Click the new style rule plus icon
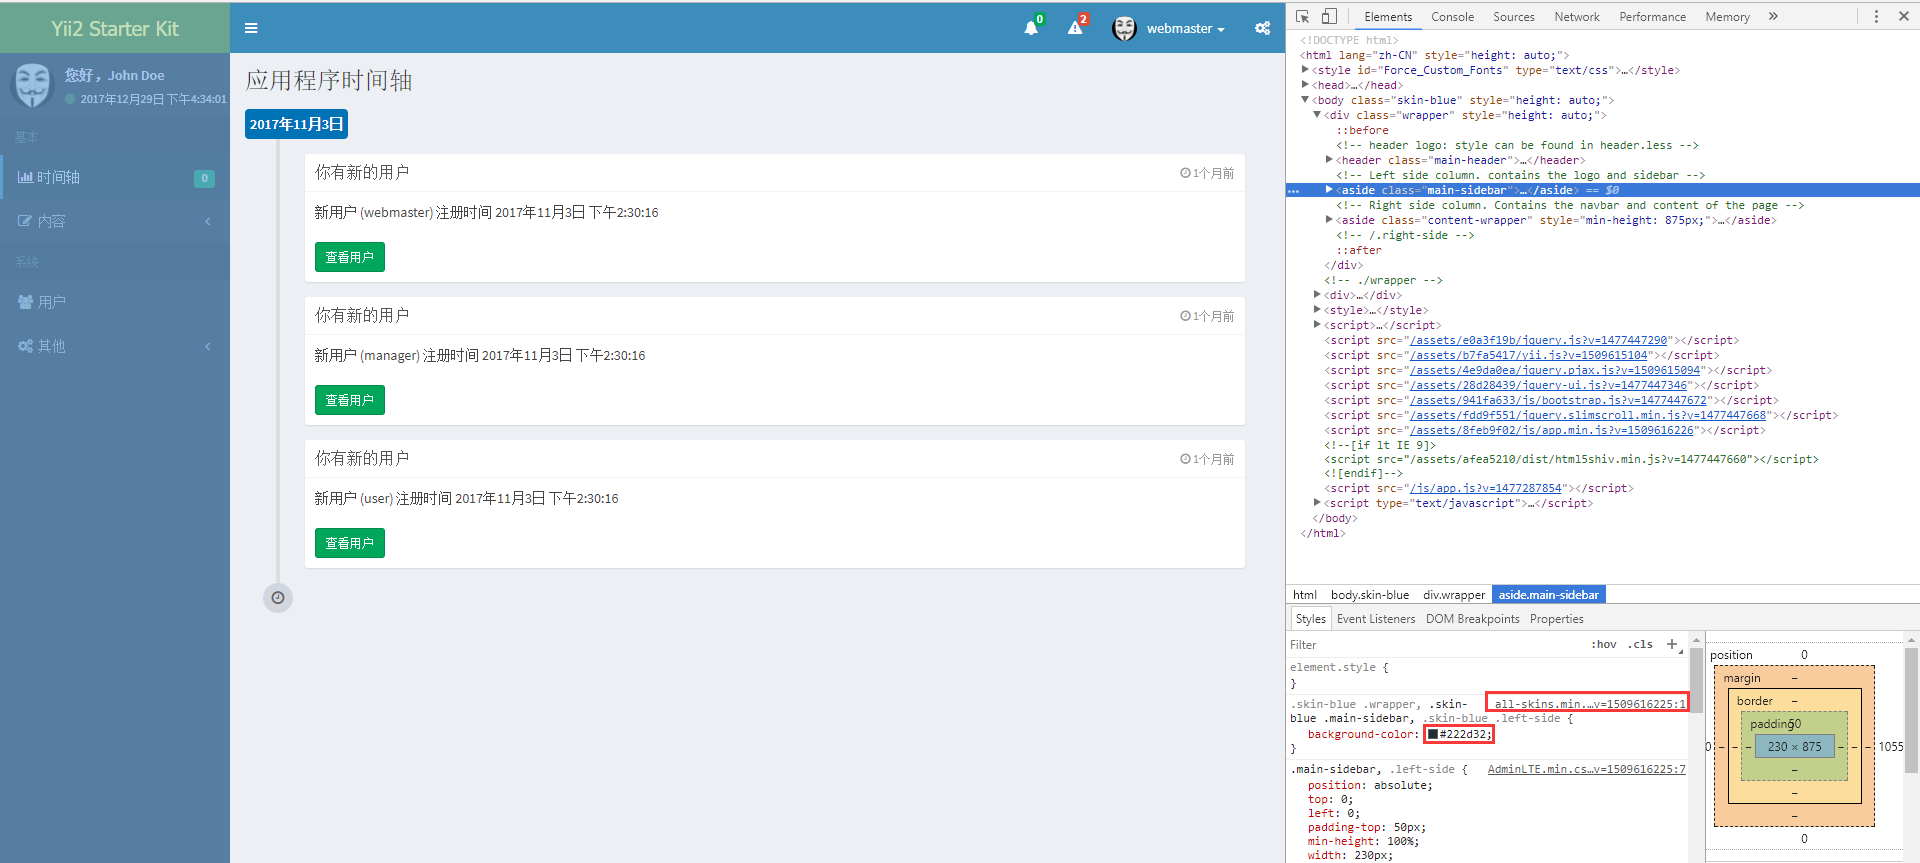Screen dimensions: 1920x863 [x=1672, y=644]
